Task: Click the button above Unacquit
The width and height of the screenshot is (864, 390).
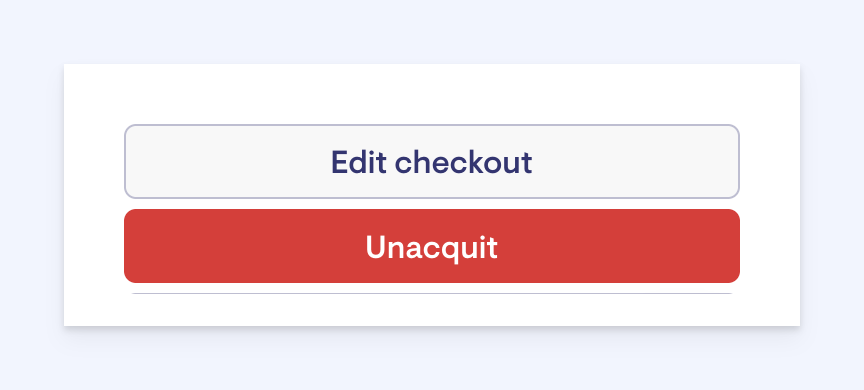Action: pos(431,161)
